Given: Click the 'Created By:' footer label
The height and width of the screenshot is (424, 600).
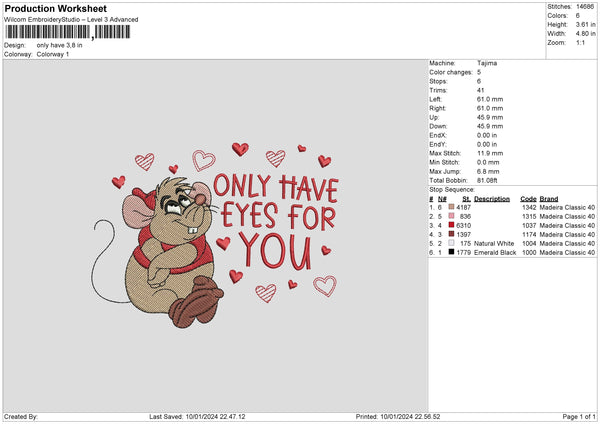Looking at the screenshot, I should coord(21,417).
